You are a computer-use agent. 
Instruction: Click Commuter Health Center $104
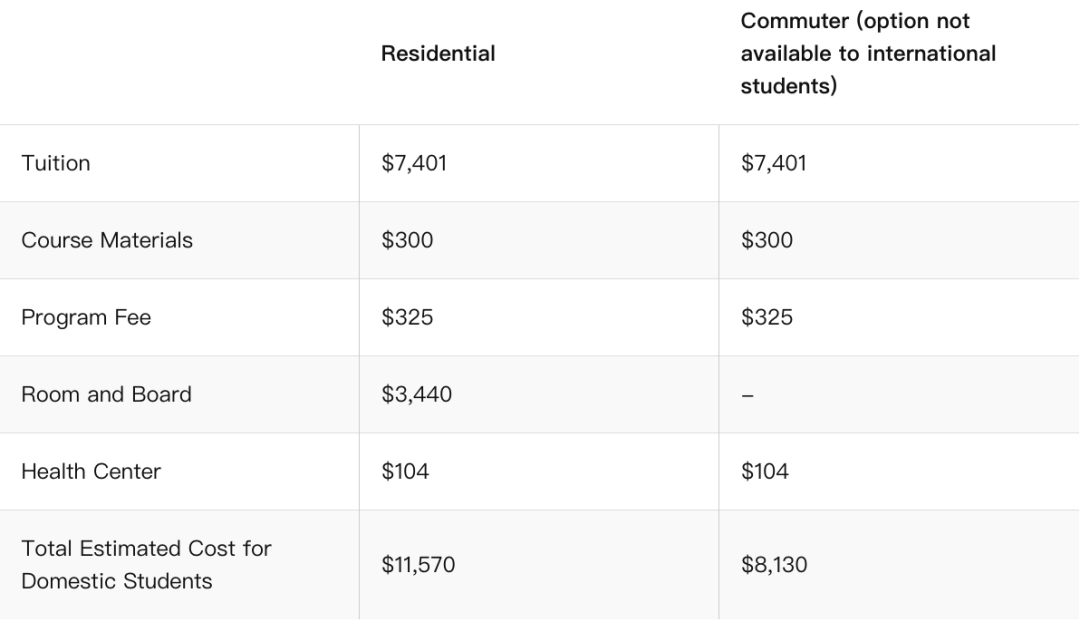tap(764, 471)
